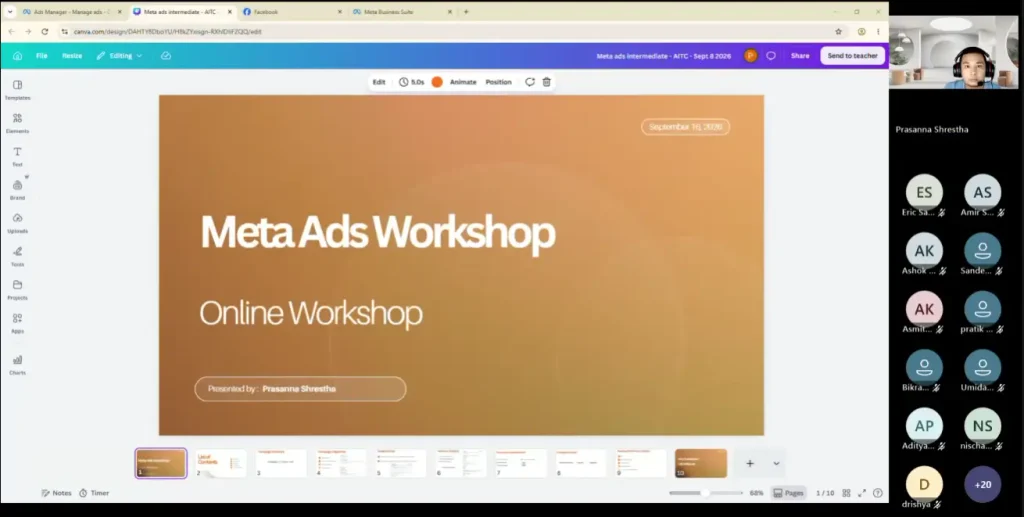Click the design title in header
Screen dimensions: 1024x517
pyautogui.click(x=664, y=56)
